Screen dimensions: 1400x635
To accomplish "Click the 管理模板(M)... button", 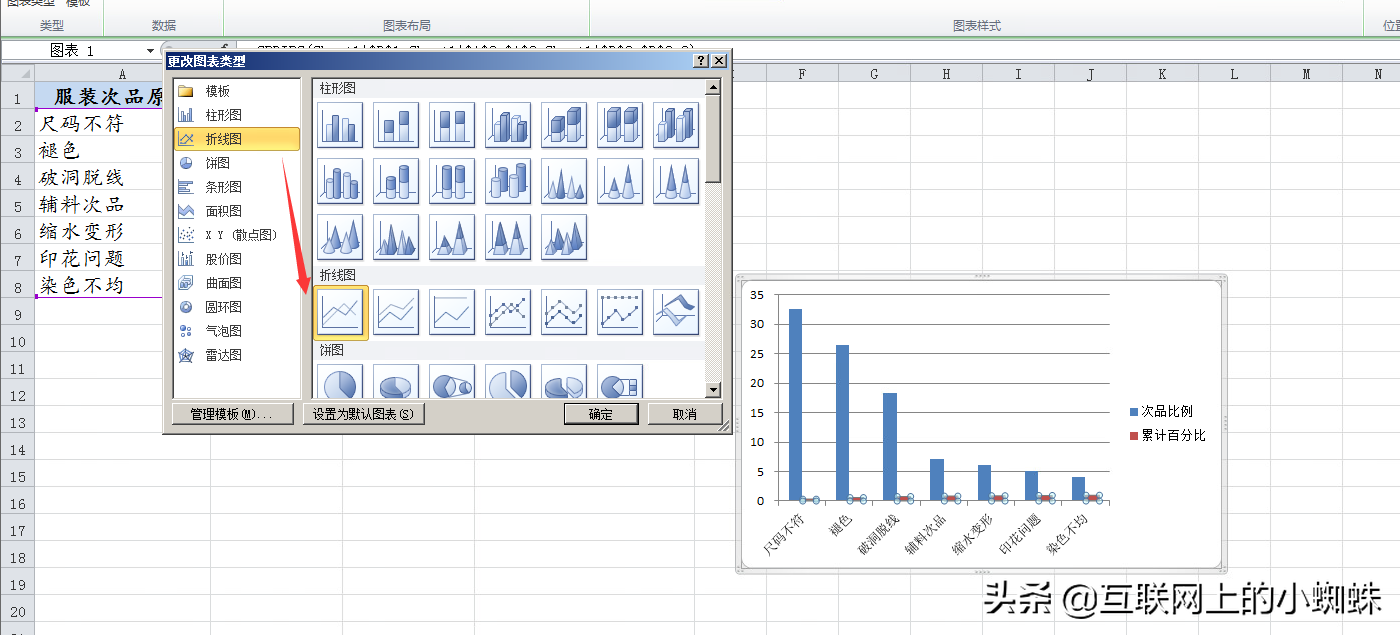I will 232,414.
